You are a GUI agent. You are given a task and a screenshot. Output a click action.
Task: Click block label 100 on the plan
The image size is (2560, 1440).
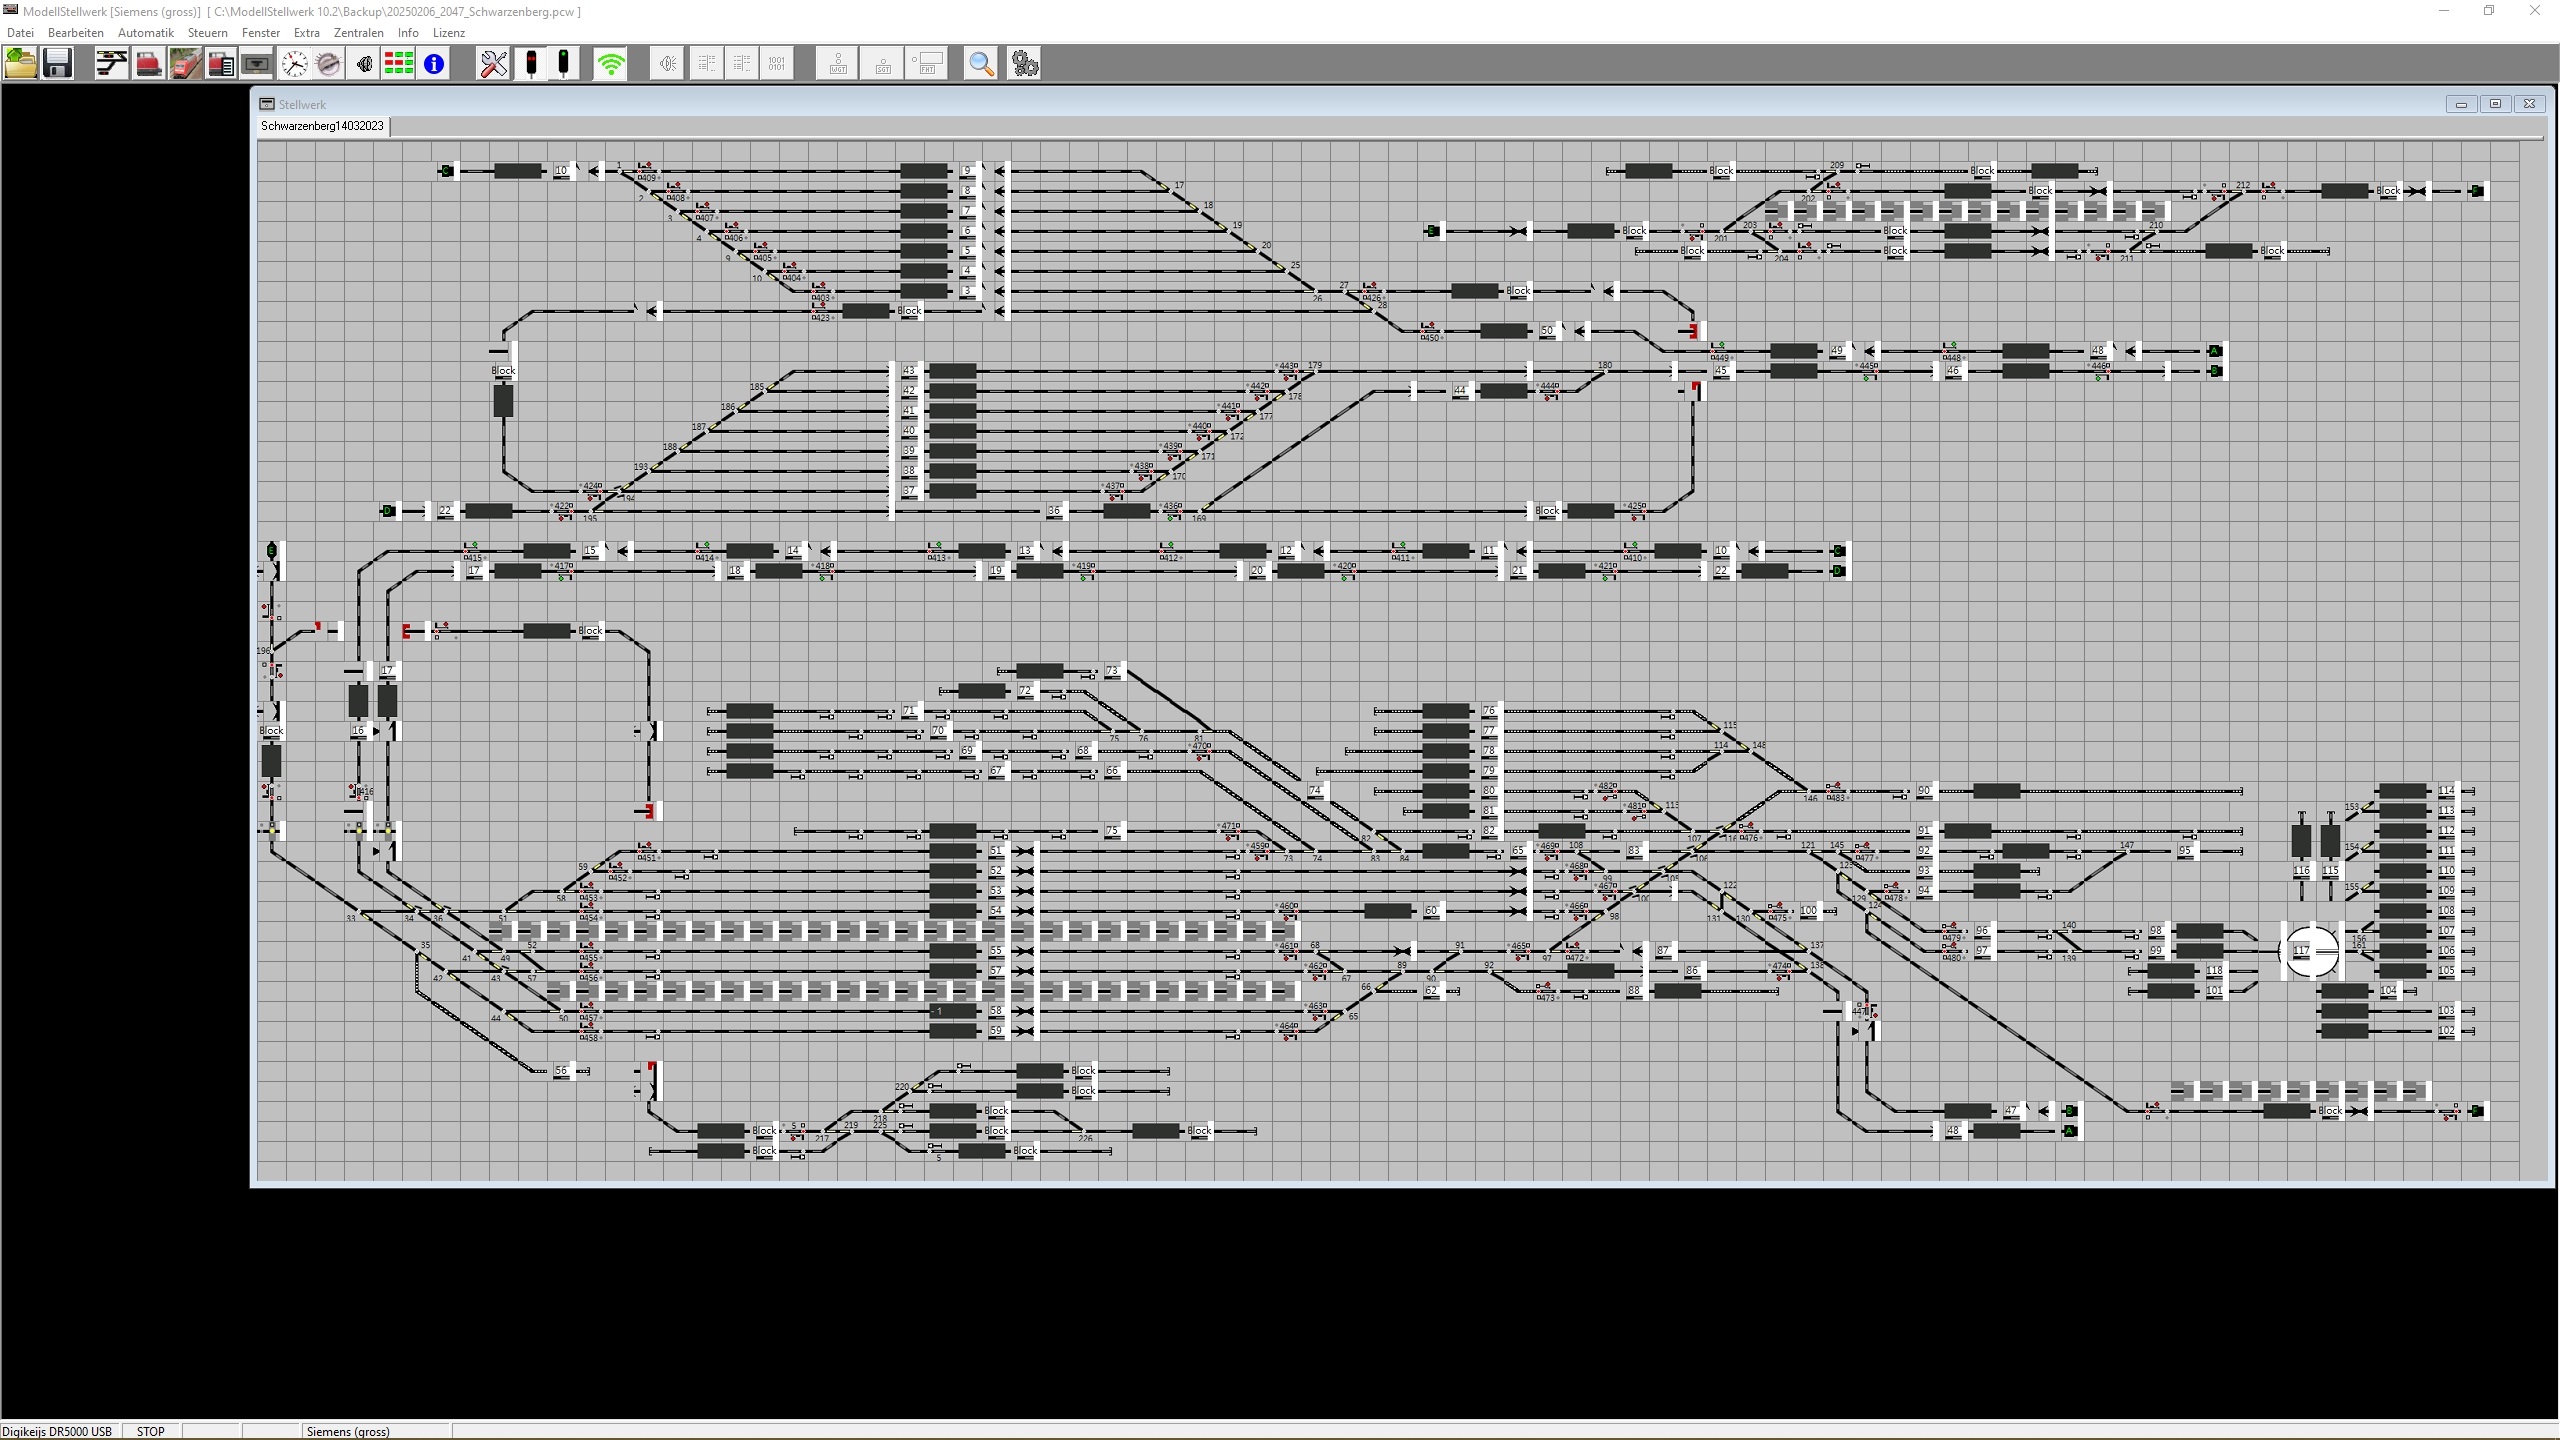(x=1808, y=910)
